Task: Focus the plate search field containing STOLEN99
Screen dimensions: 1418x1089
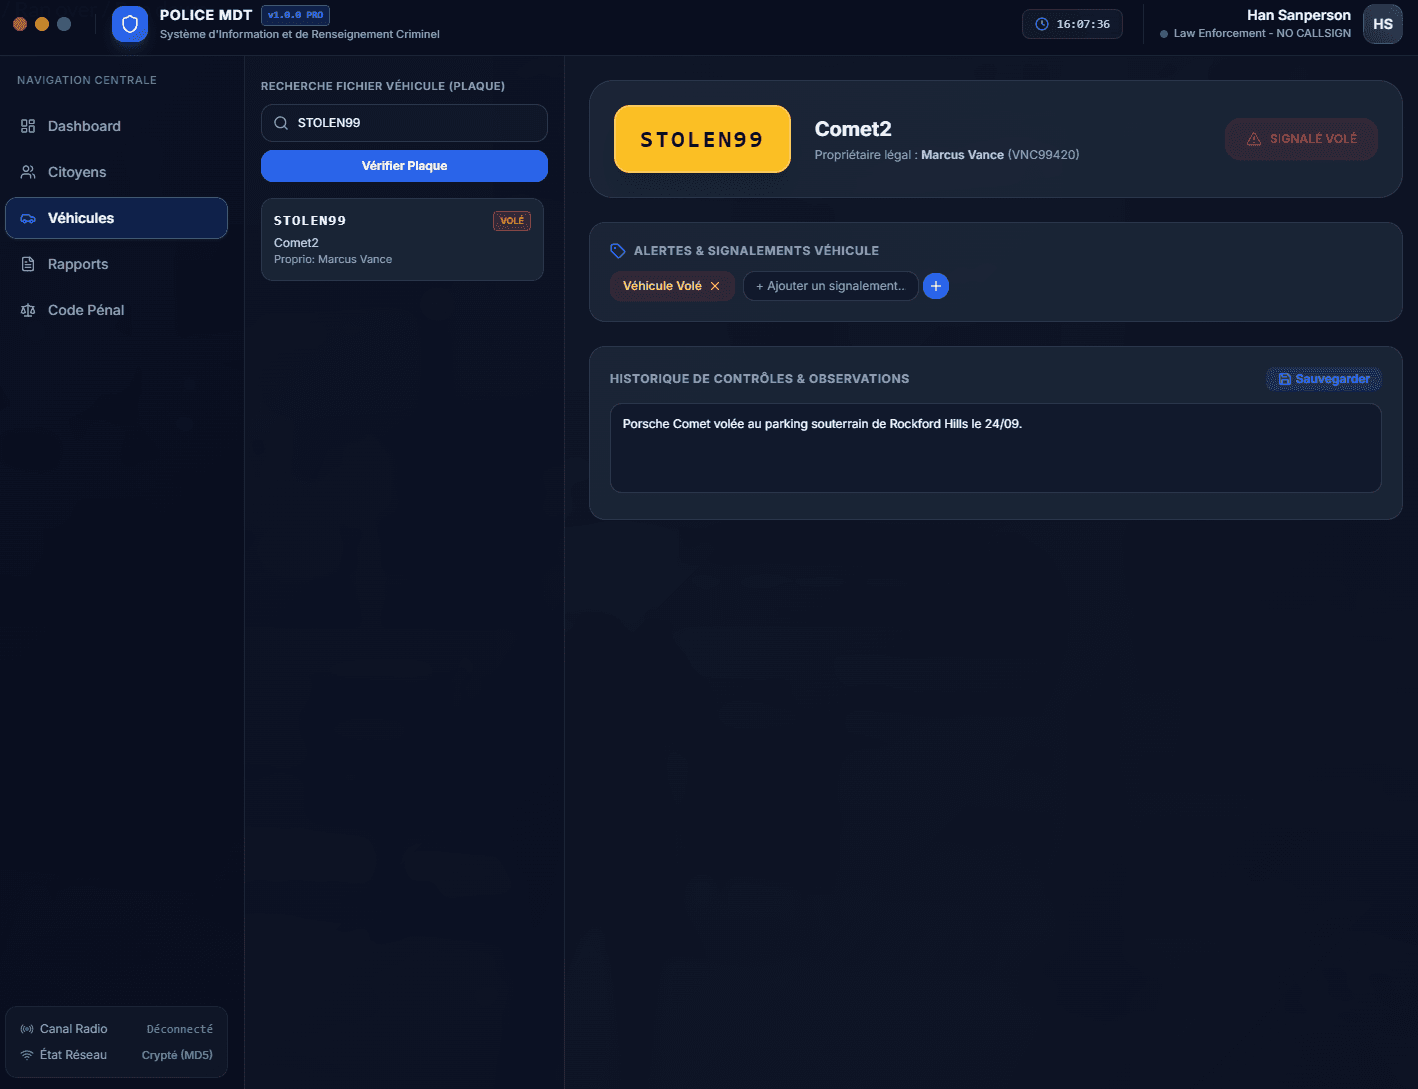Action: coord(404,123)
